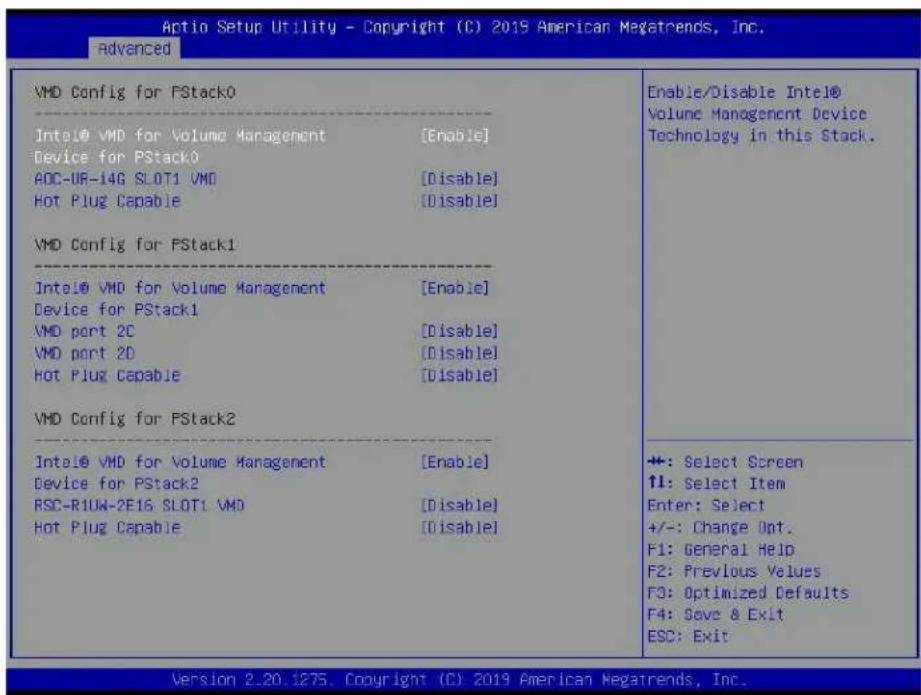Screen dimensions: 921x695
Task: Select the VMD port 2C option
Action: 84,331
